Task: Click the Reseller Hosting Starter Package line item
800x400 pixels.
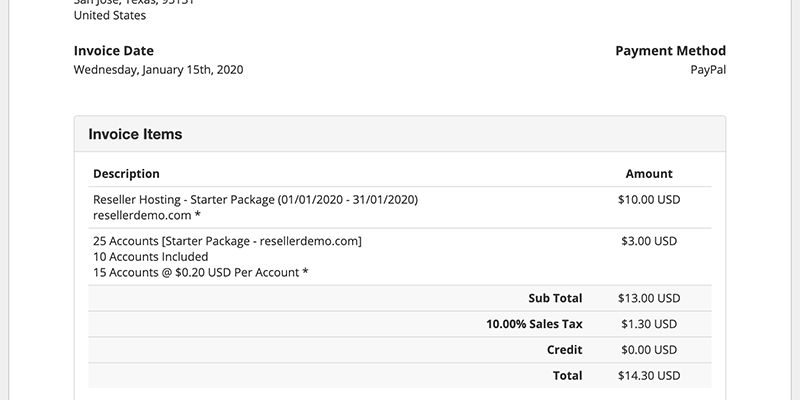Action: coord(255,199)
